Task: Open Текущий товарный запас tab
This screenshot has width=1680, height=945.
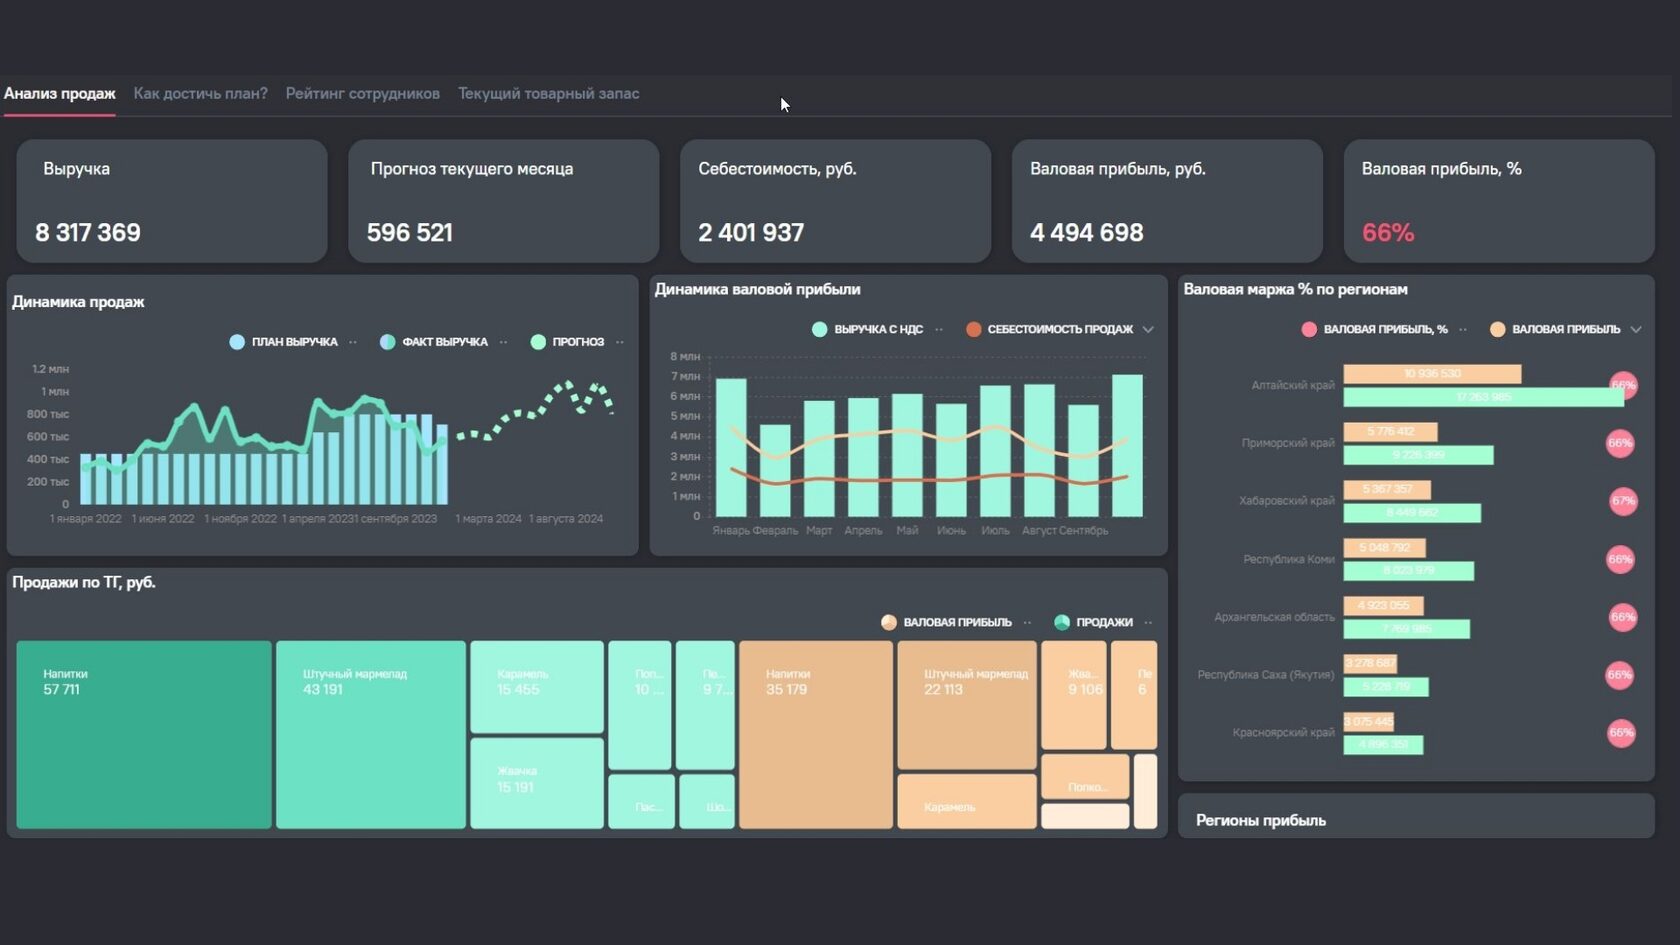Action: pyautogui.click(x=548, y=93)
